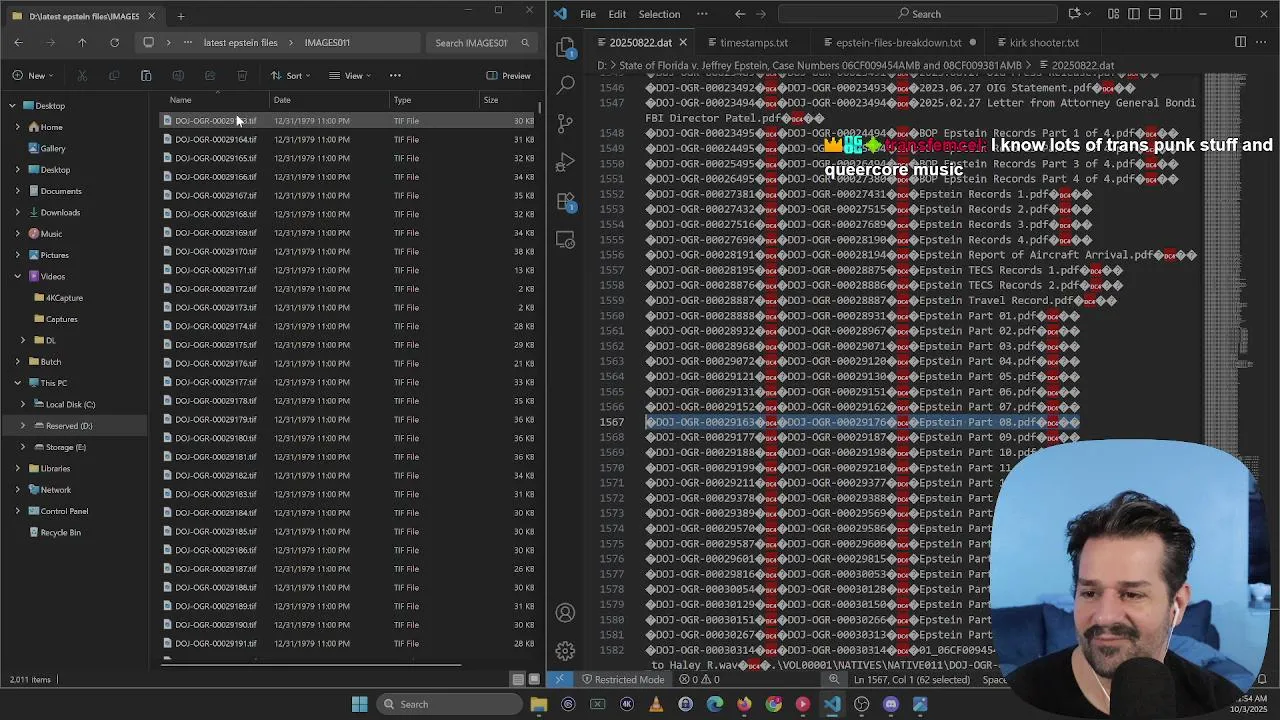Open VS Code Explorer icon in activity bar
Screen dimensions: 1280x720
pos(566,47)
